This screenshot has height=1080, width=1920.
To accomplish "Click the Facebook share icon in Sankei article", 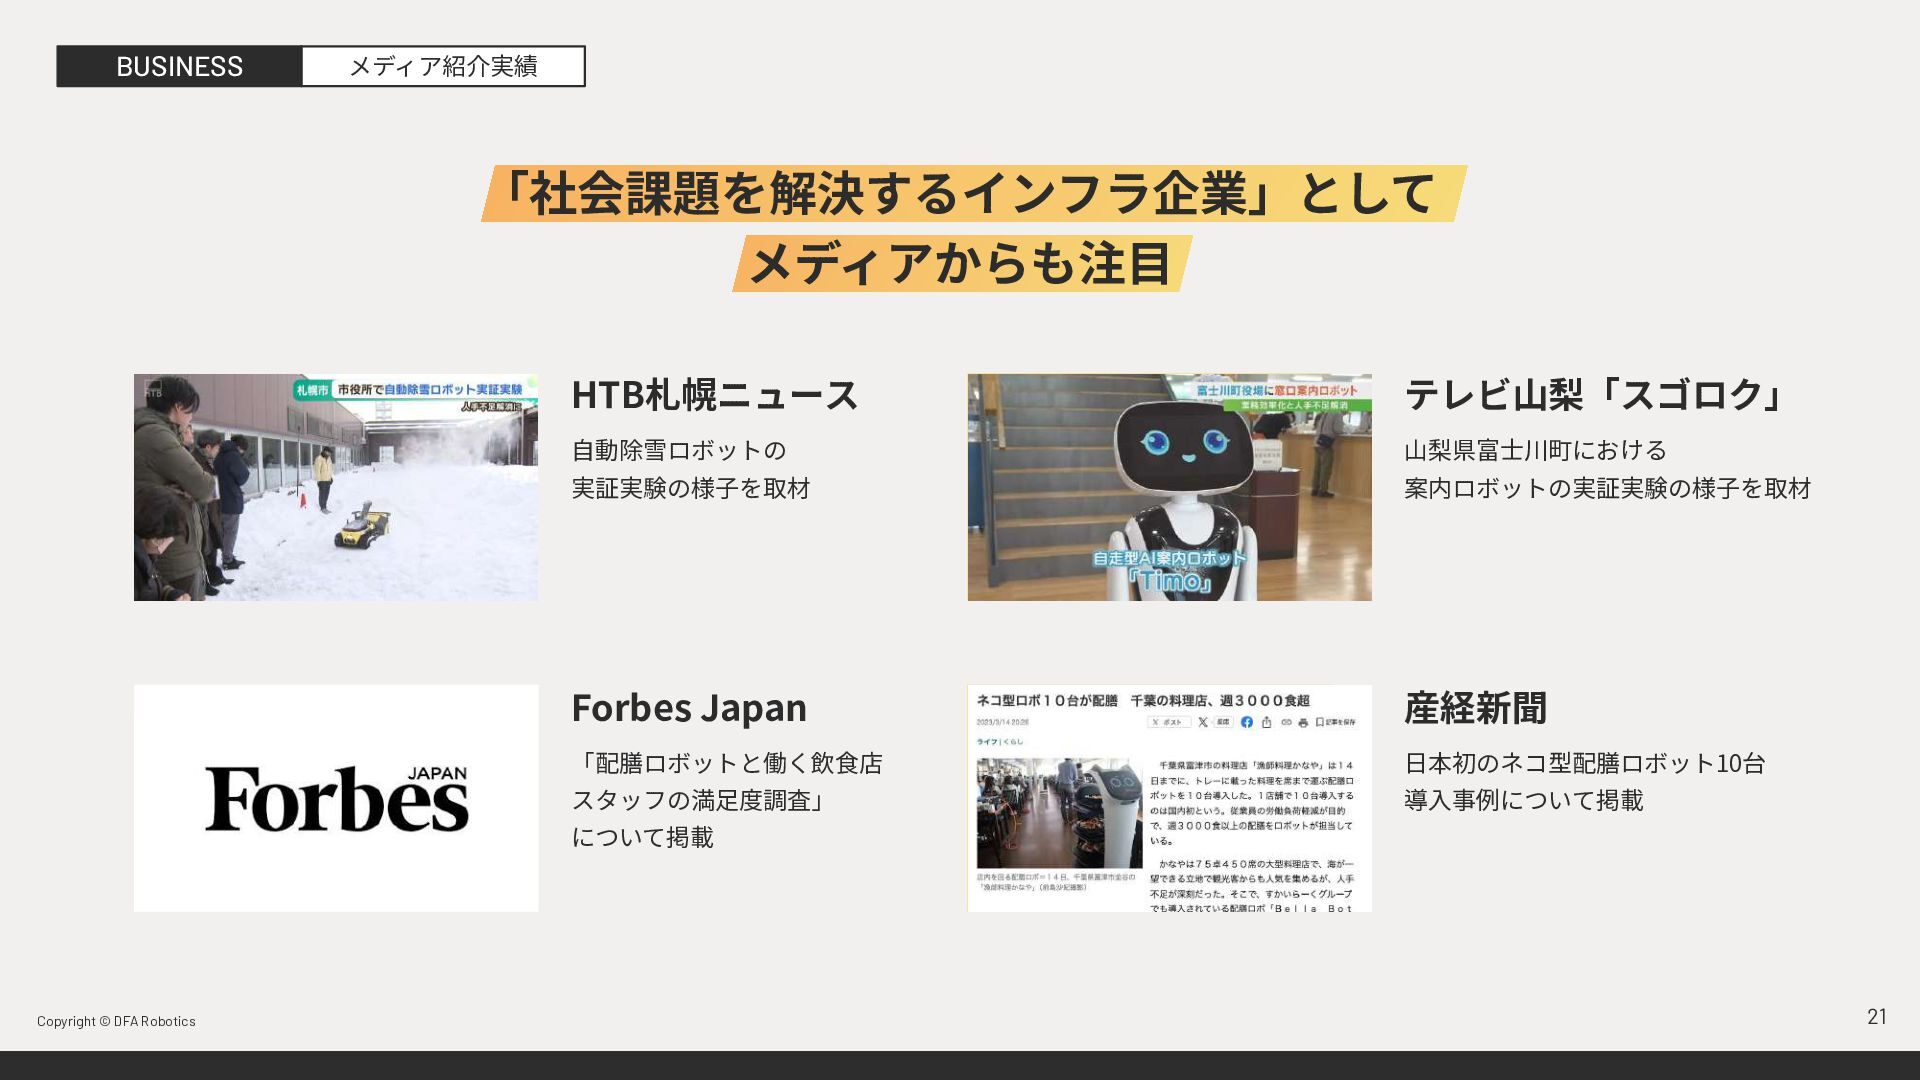I will coord(1247,722).
